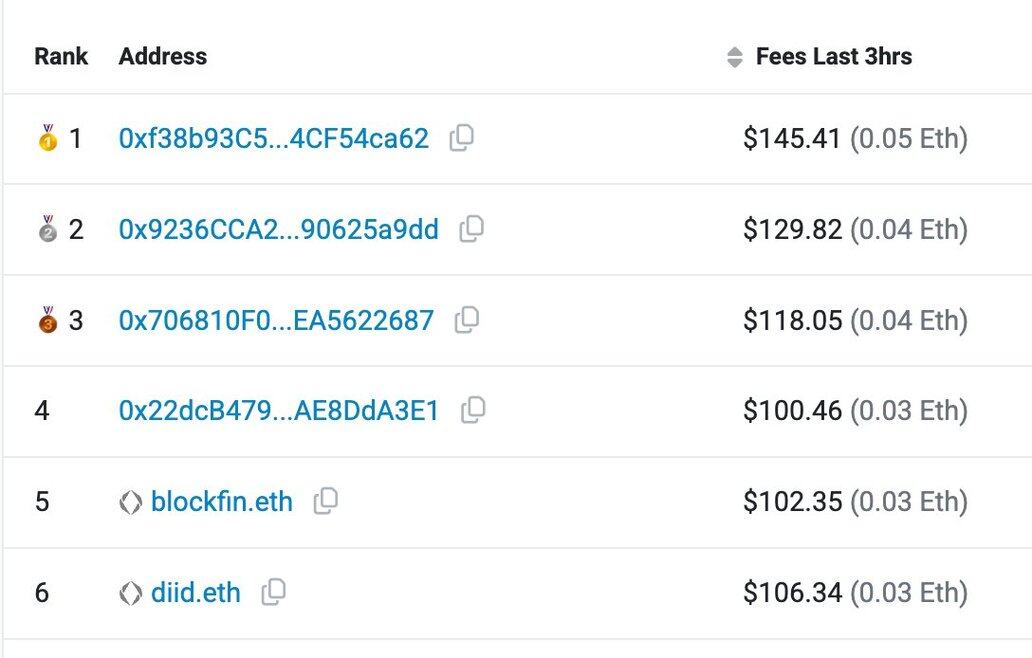Sort by Fees Last 3hrs arrows

coord(735,57)
